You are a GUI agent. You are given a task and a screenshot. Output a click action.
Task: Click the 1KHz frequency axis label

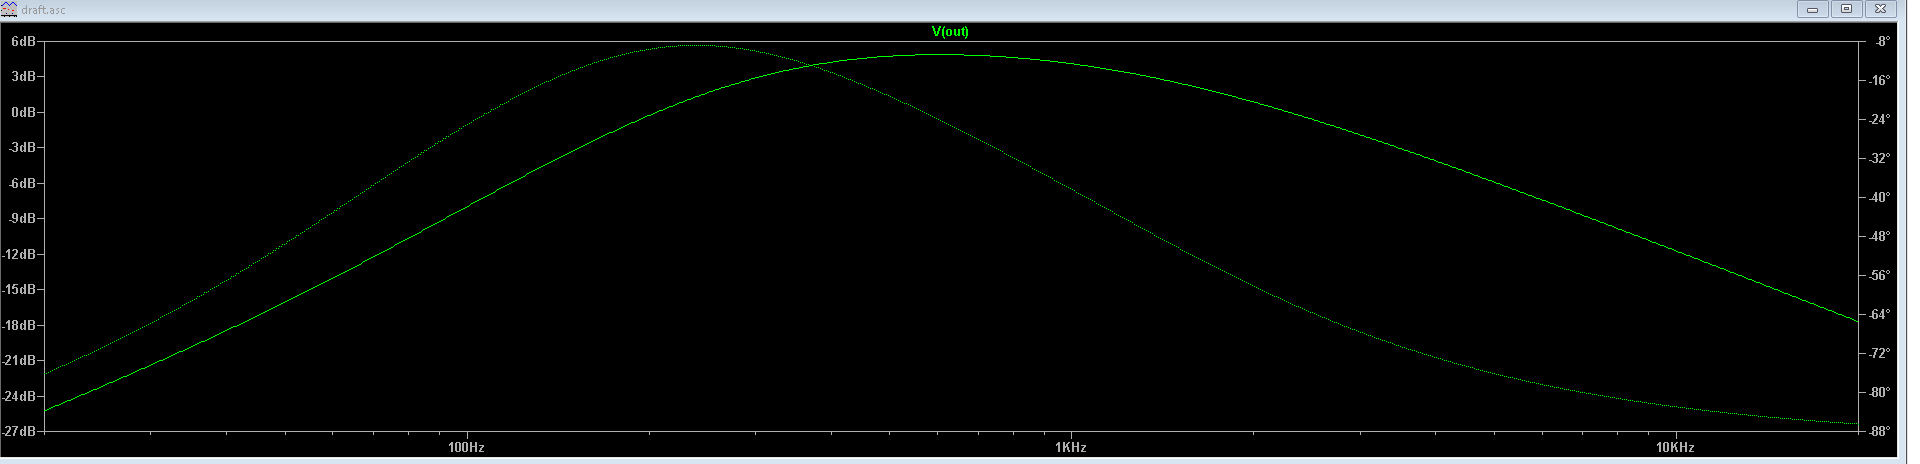coord(1070,447)
